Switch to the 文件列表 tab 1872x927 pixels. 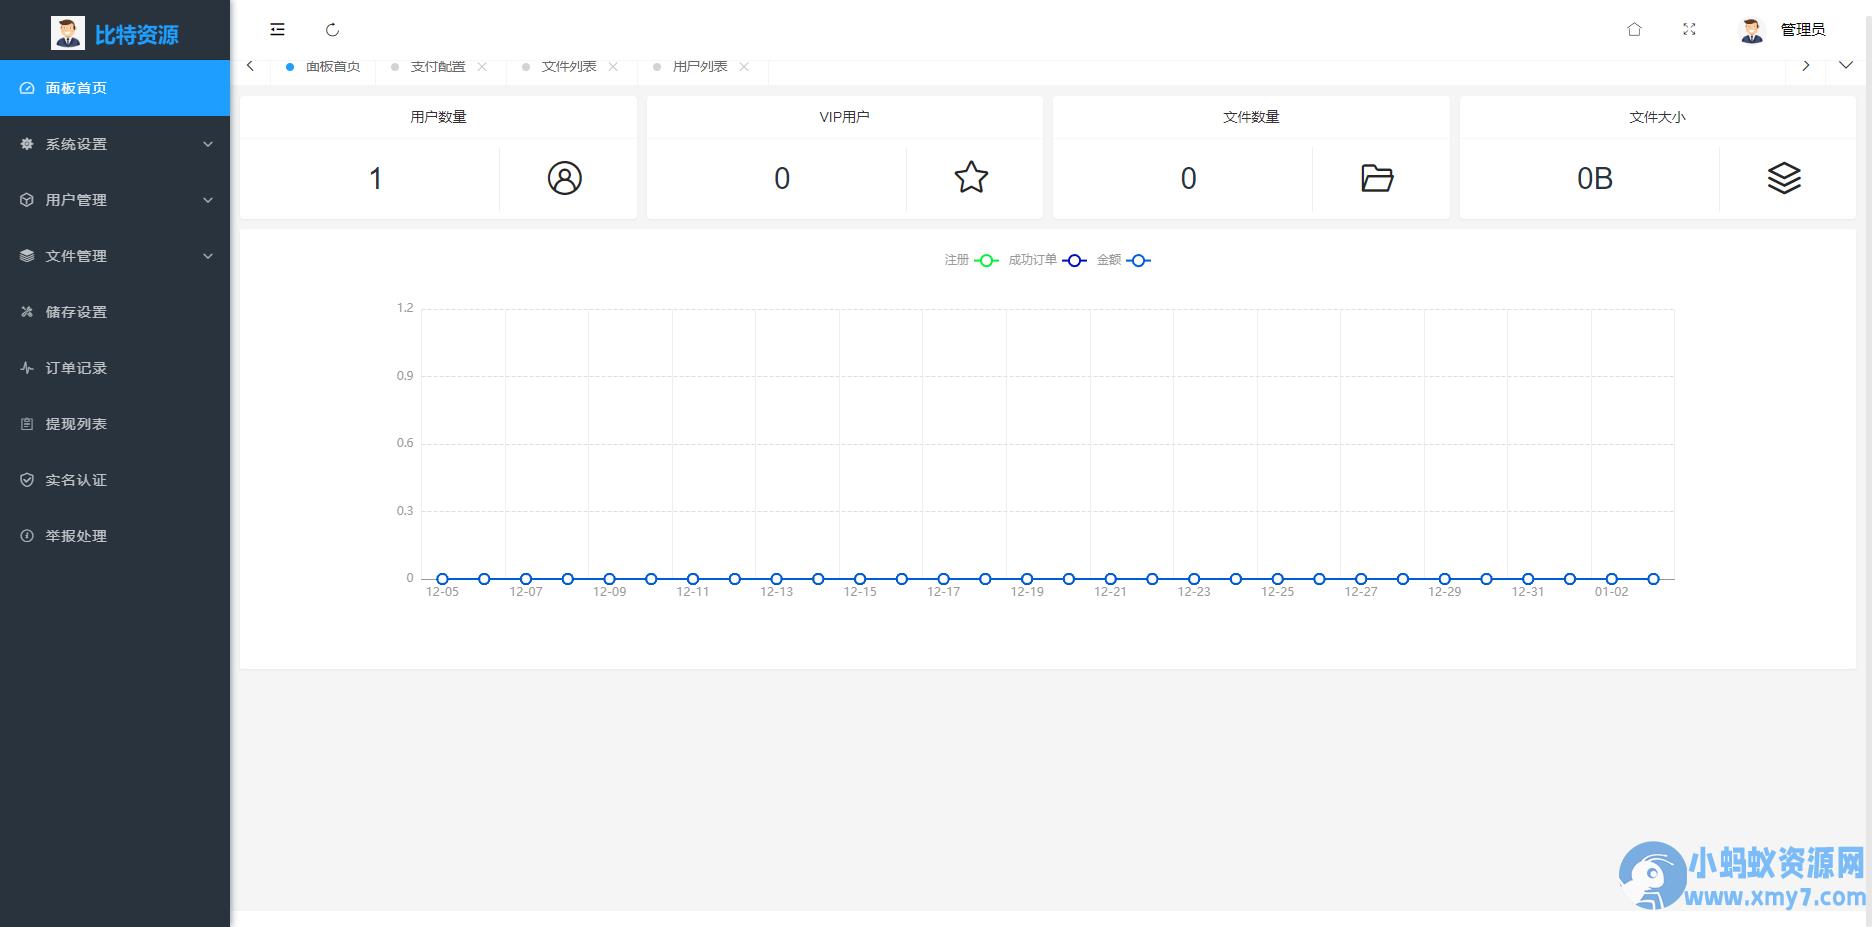coord(569,67)
